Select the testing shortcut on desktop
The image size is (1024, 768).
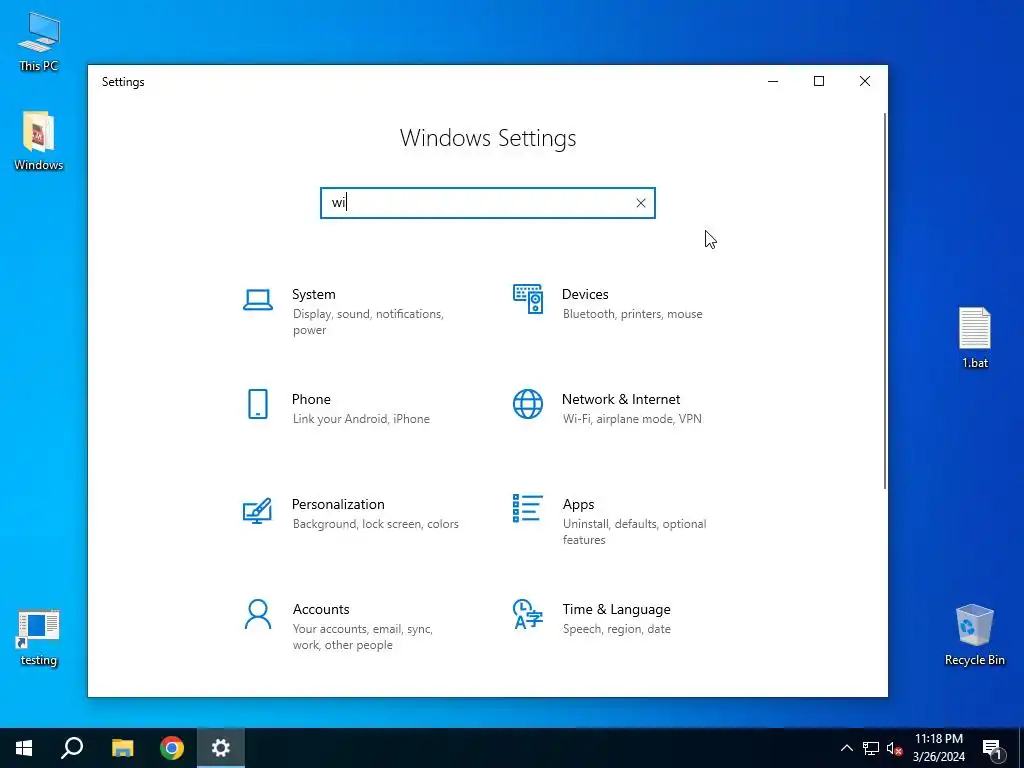coord(39,638)
